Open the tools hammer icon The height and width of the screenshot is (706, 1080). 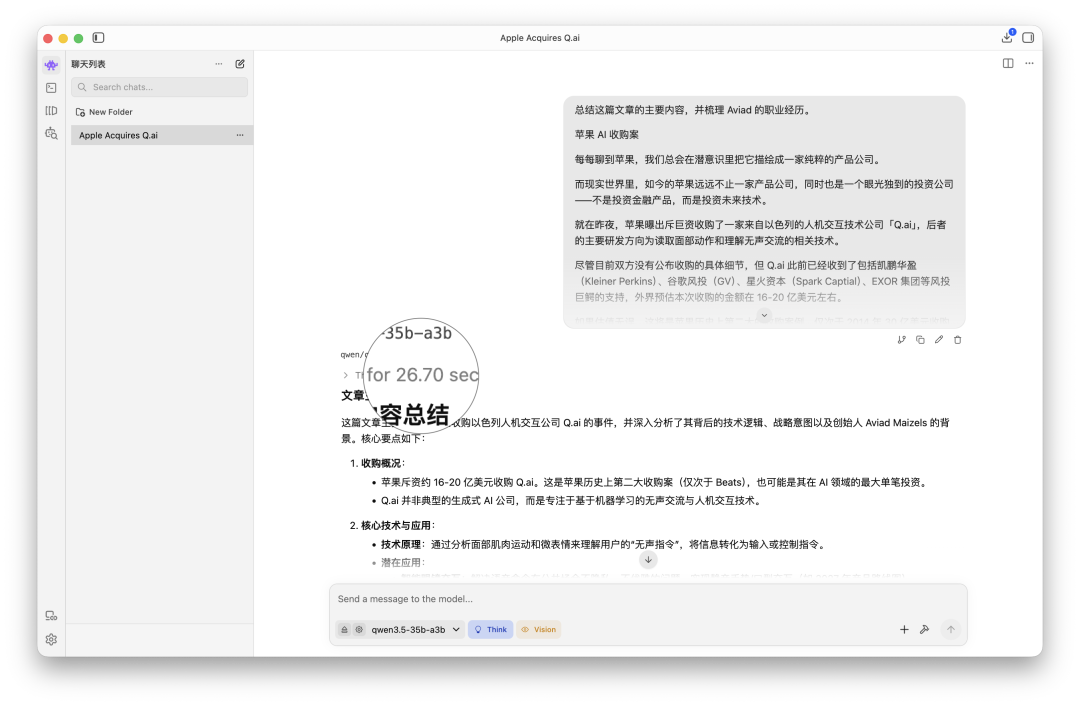(924, 630)
